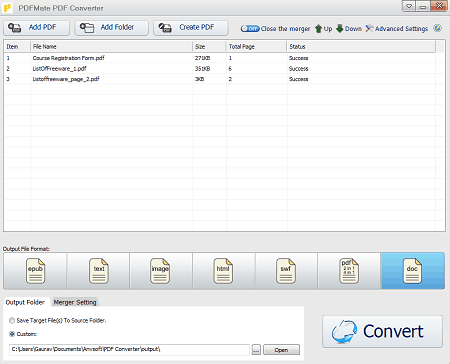Select Listoffreeware_page_2.pdf row
This screenshot has width=450, height=364.
220,79
